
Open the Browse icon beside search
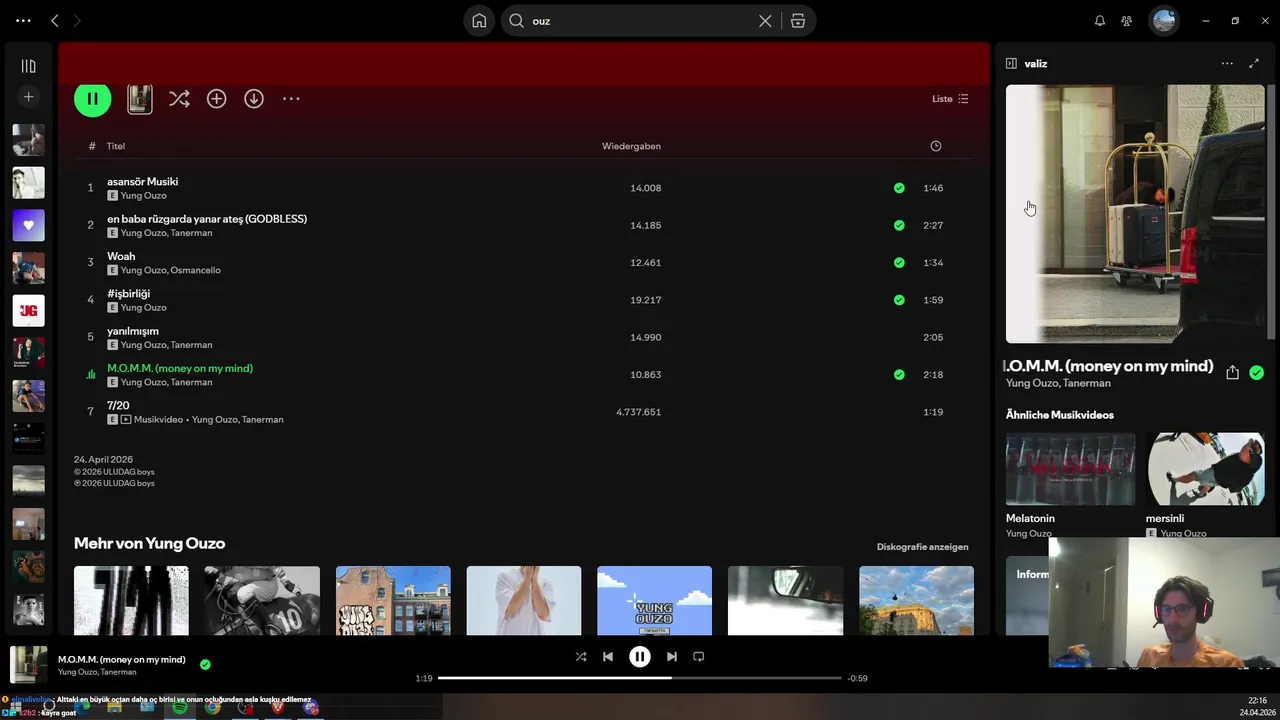tap(798, 21)
